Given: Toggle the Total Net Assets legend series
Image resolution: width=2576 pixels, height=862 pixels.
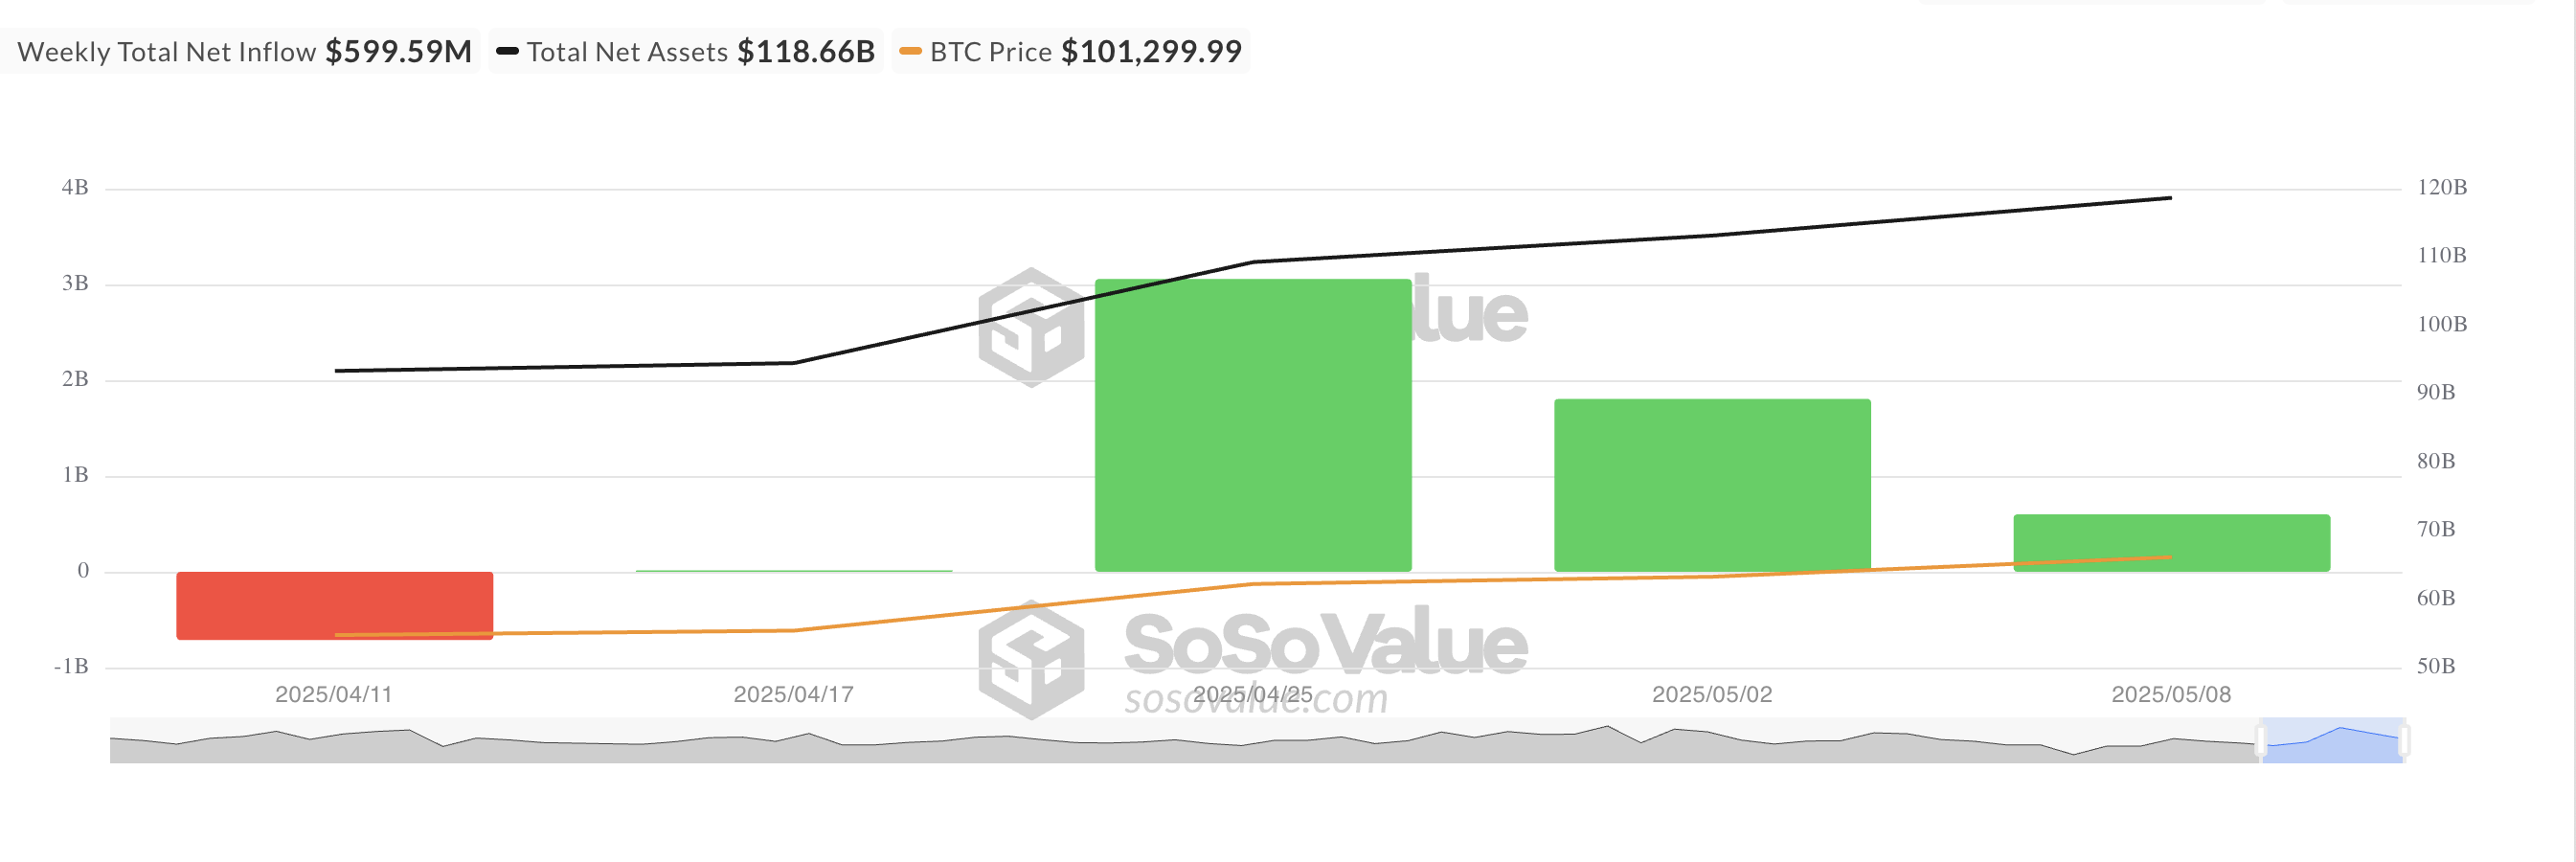Looking at the screenshot, I should coord(686,51).
